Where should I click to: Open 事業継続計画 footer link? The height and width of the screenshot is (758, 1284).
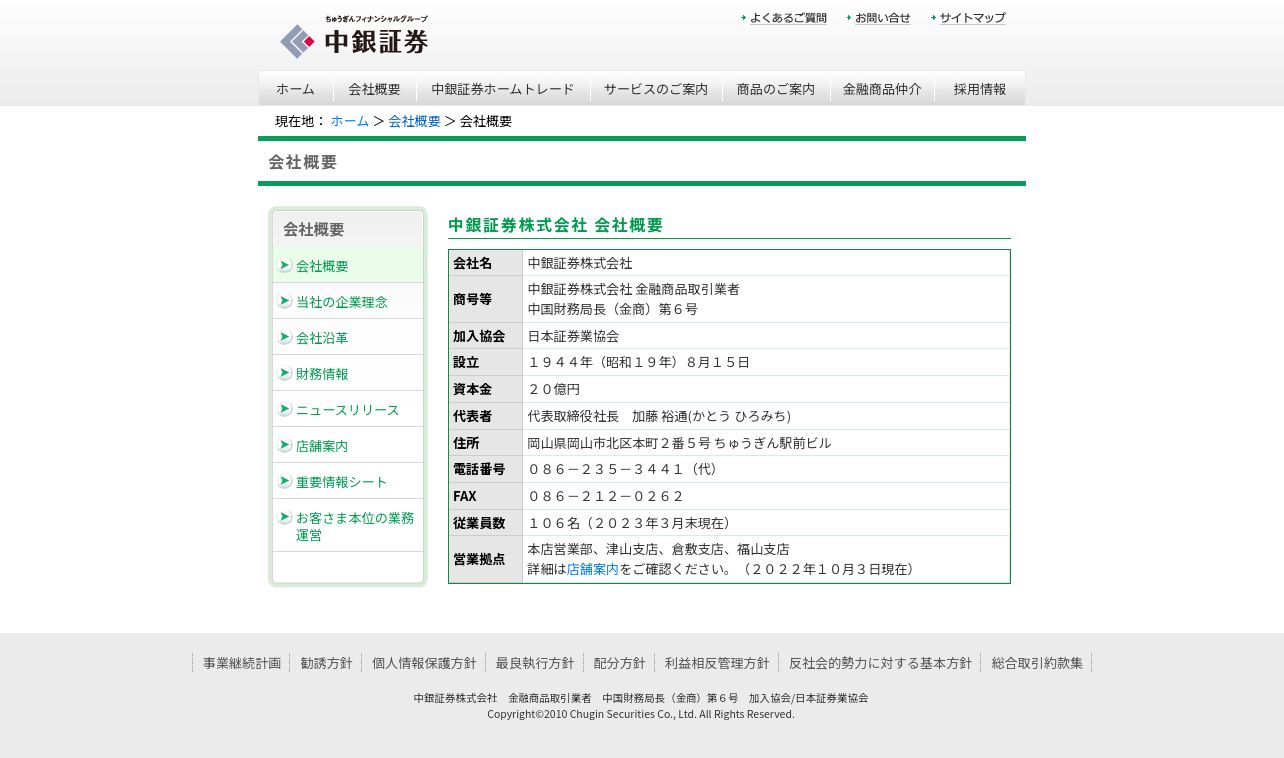point(242,663)
